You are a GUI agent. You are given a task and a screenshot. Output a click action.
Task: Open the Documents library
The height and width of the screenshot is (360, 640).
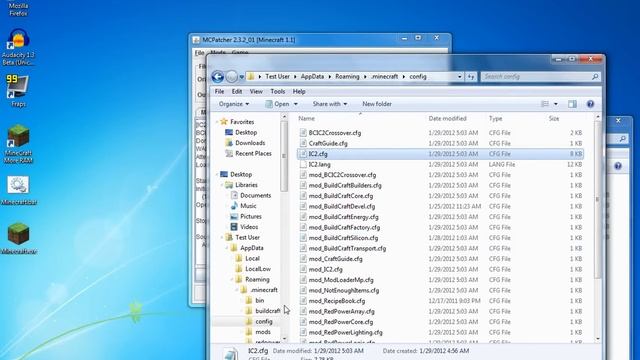click(x=256, y=196)
